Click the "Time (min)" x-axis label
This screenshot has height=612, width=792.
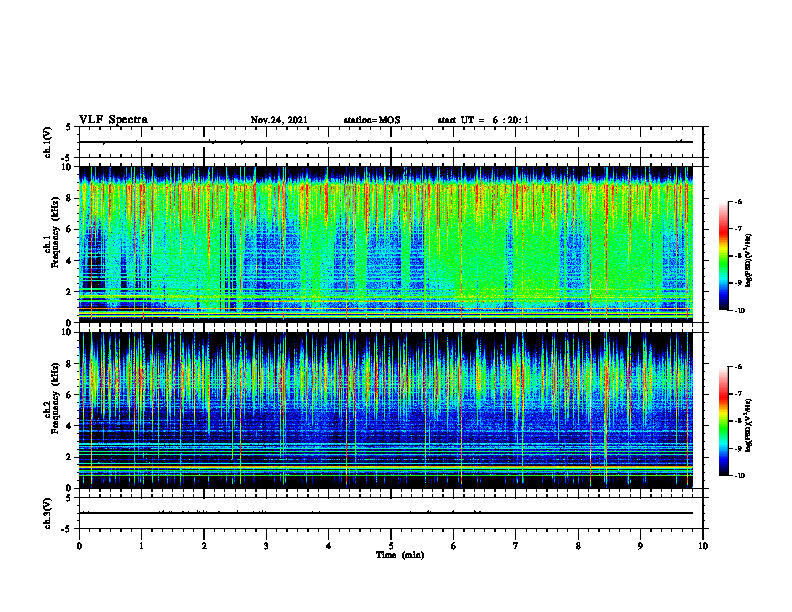400,555
